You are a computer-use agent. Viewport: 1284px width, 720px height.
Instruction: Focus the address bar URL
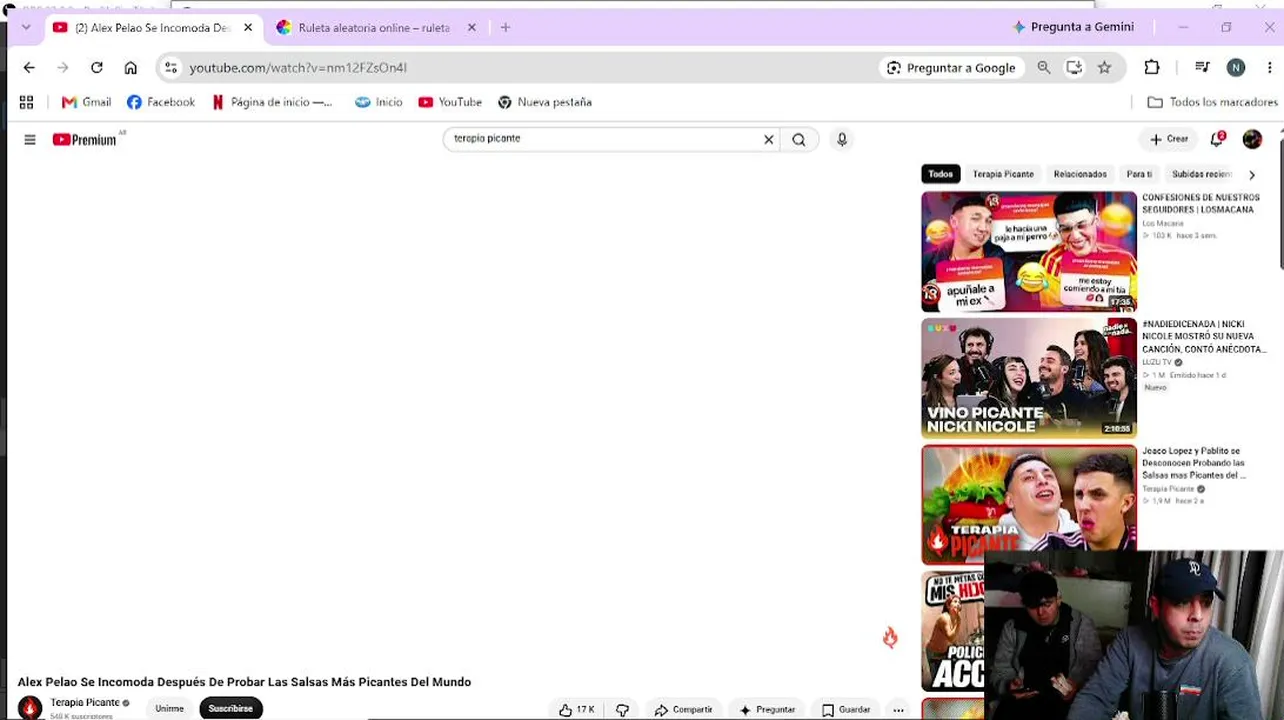click(x=298, y=68)
